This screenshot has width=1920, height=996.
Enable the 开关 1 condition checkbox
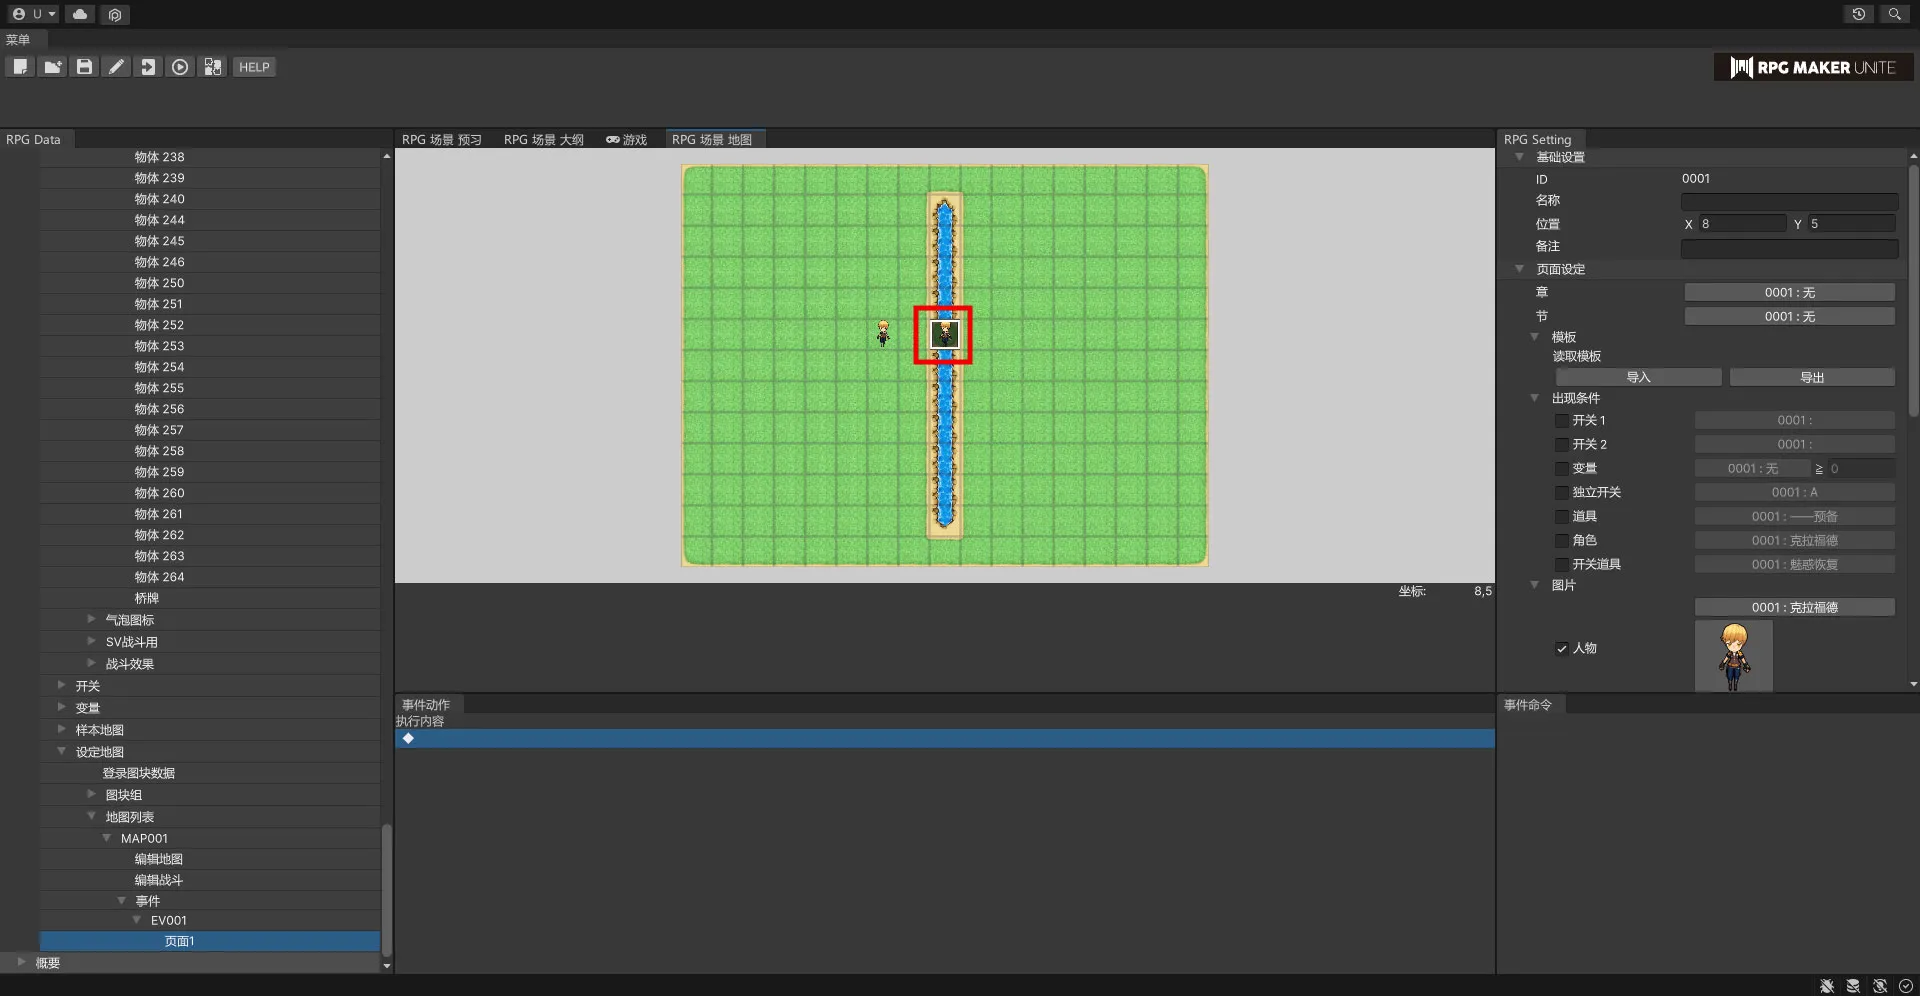click(1561, 421)
